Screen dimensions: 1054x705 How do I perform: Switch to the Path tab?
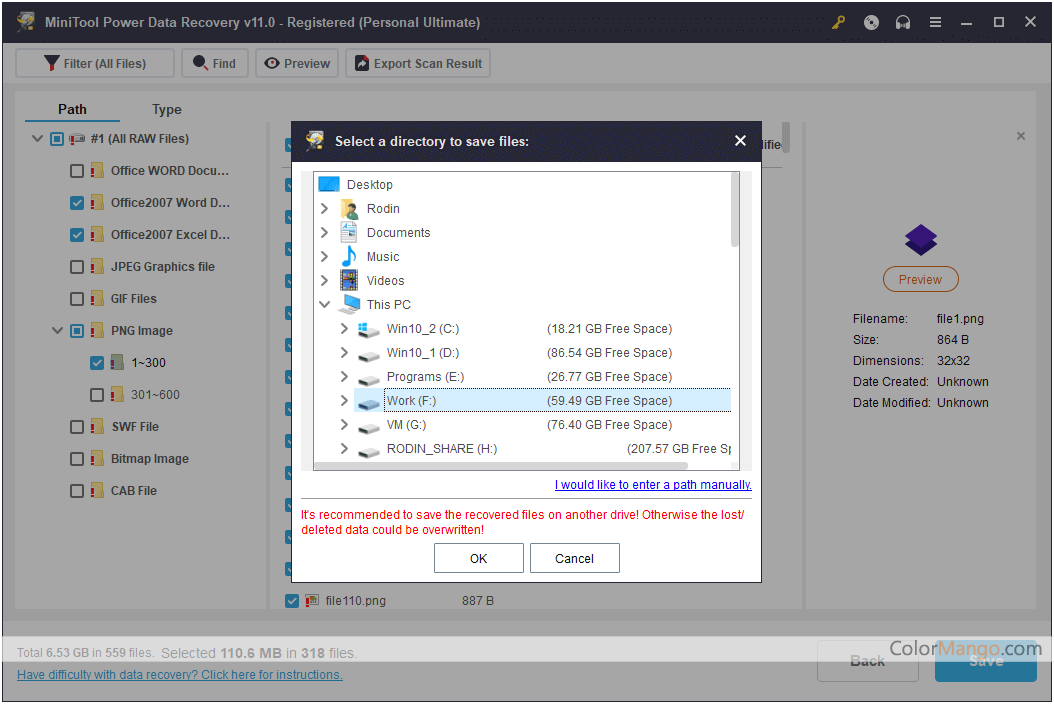pyautogui.click(x=72, y=109)
